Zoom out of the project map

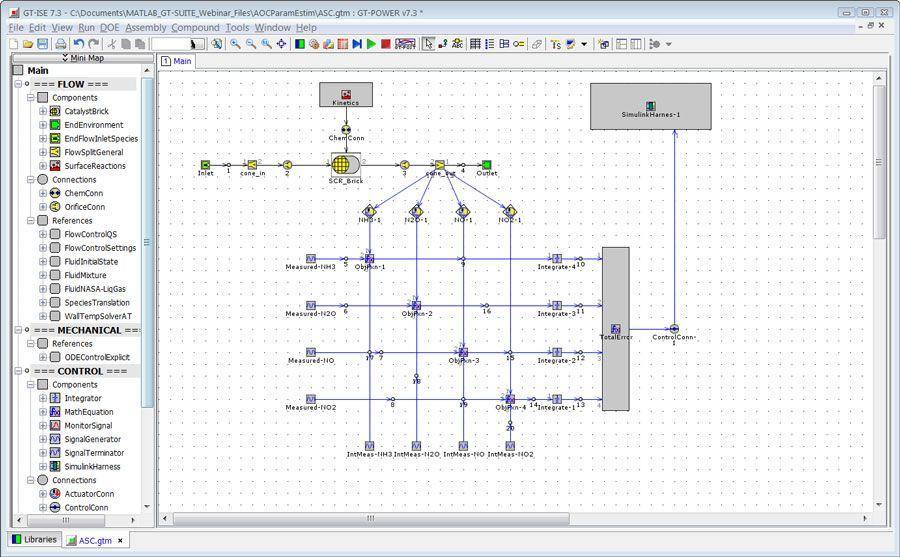[251, 44]
